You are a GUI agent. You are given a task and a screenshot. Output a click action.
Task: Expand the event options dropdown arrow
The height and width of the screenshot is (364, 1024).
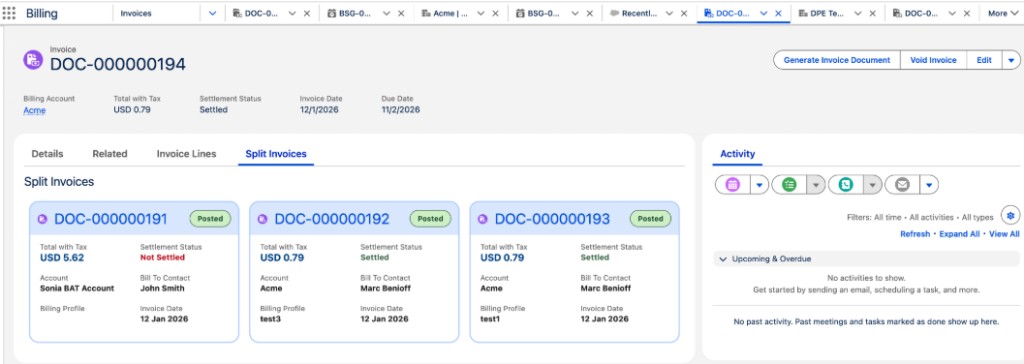(x=759, y=185)
